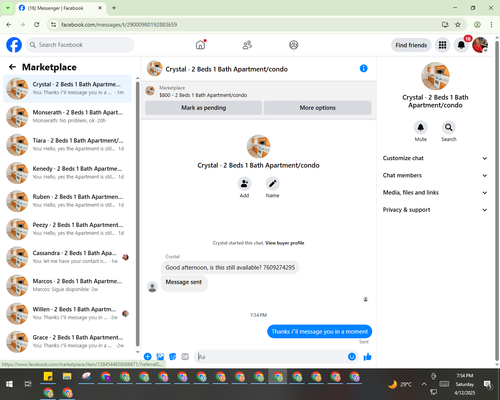Open View buyer profile link
This screenshot has width=500, height=400.
click(x=285, y=243)
